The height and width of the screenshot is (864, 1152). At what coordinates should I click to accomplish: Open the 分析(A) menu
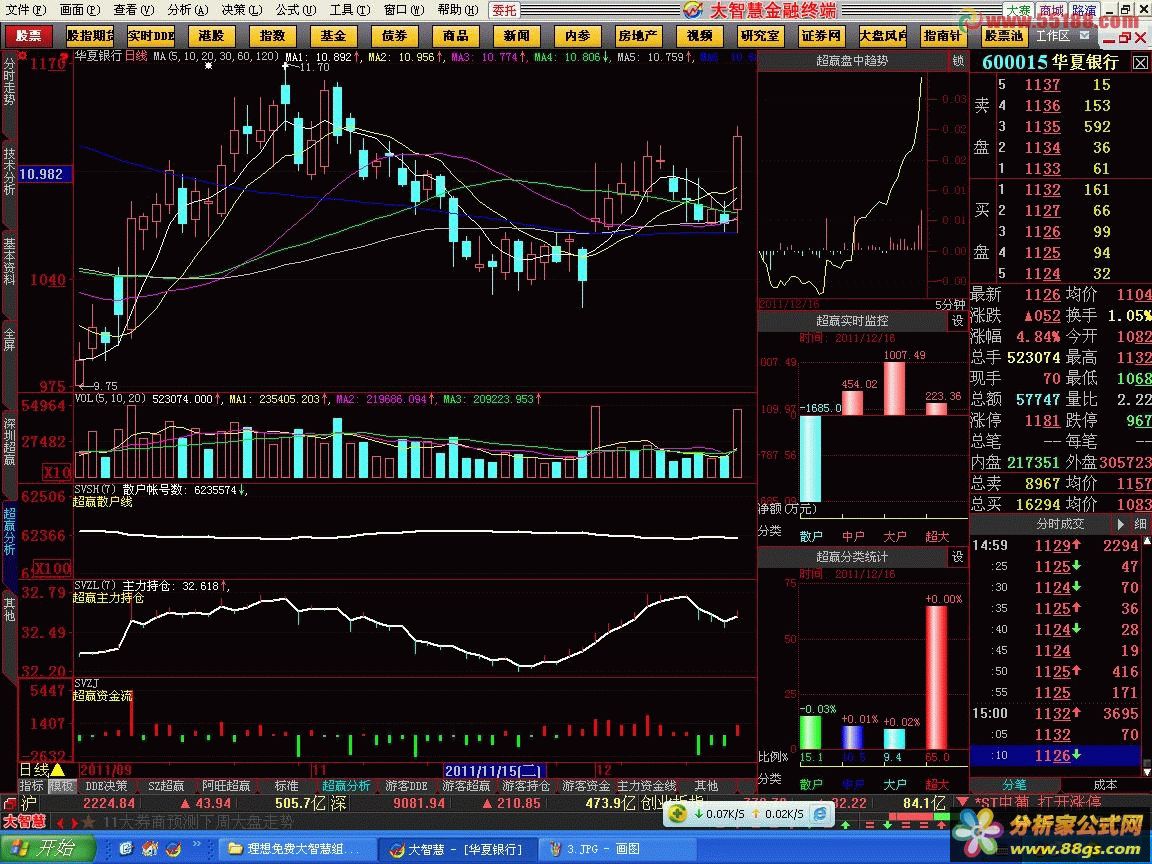(x=187, y=10)
